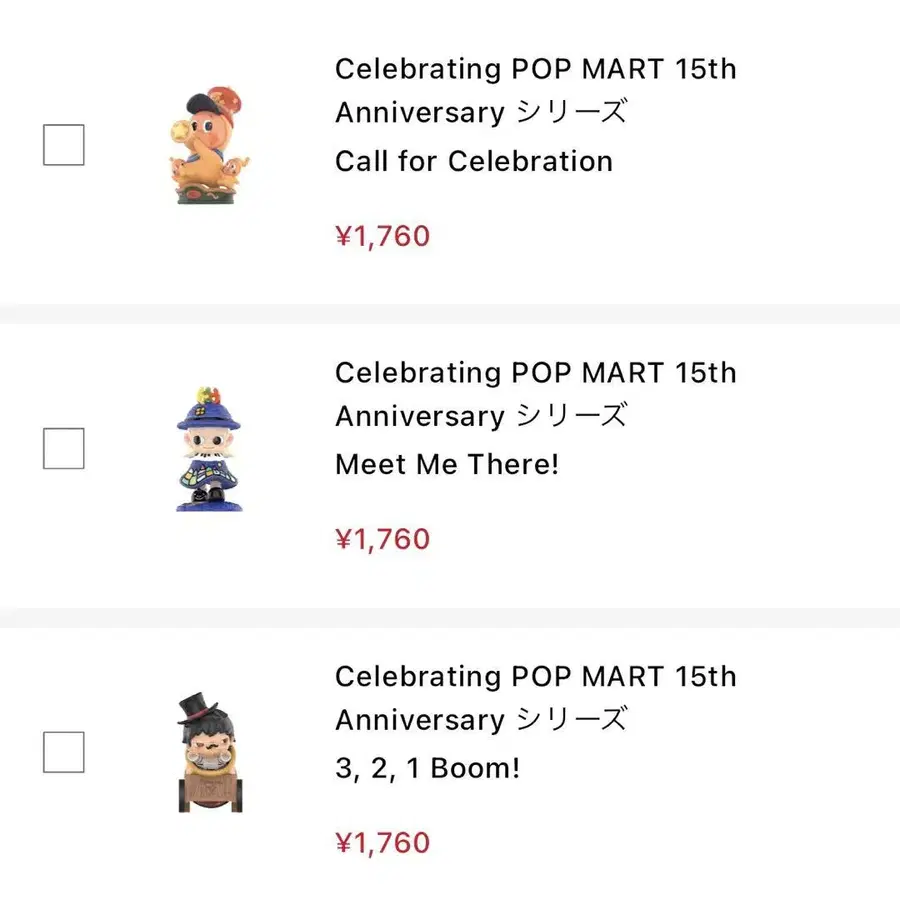View the top hat mustache figure picture
The image size is (900, 900).
(x=208, y=751)
